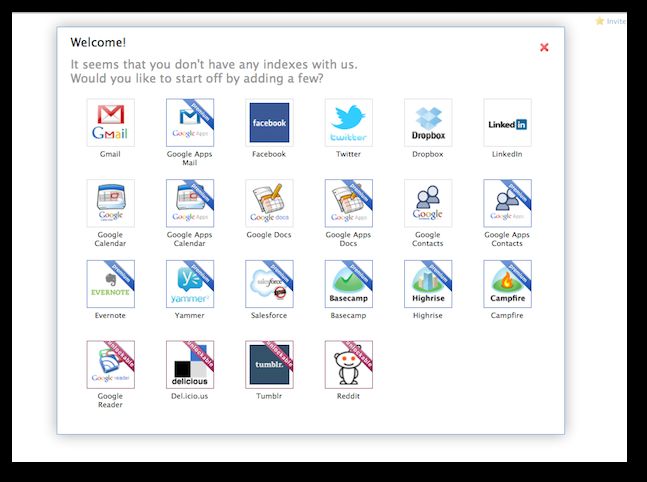Screen dimensions: 647x482
Task: Open the Invite link with star
Action: pos(611,21)
